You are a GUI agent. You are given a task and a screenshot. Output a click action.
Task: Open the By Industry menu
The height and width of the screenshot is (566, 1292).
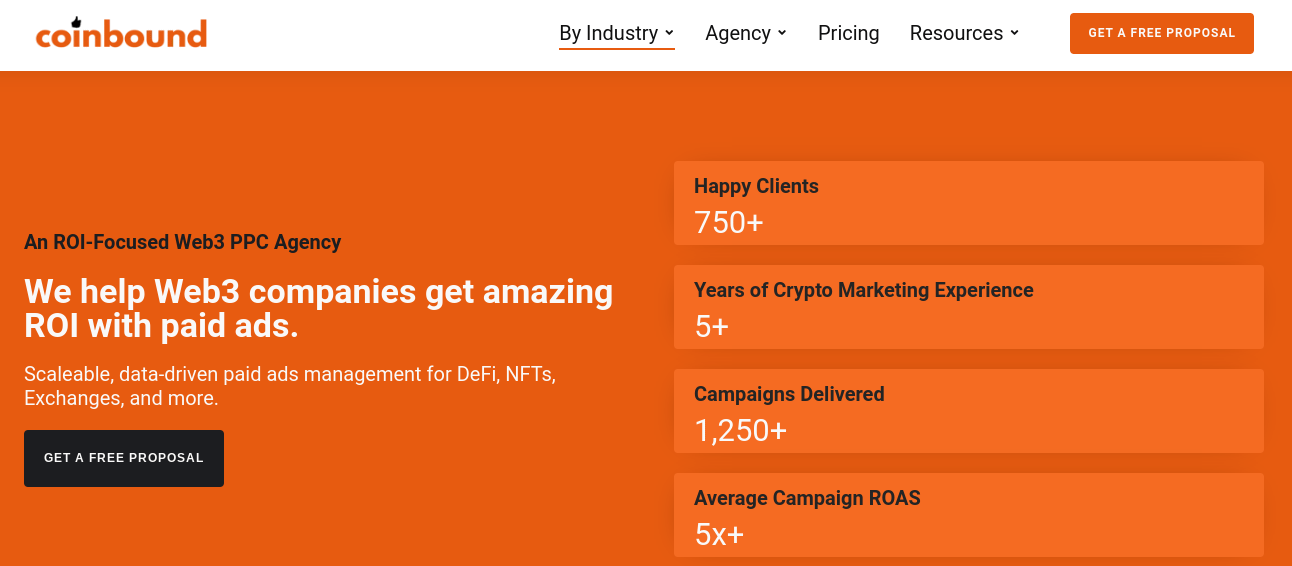click(x=608, y=33)
